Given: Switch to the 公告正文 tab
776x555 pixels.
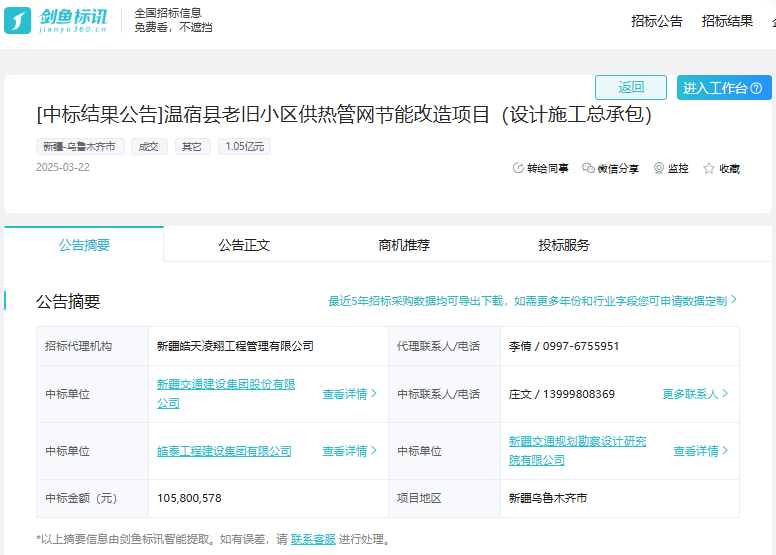Looking at the screenshot, I should [x=244, y=245].
